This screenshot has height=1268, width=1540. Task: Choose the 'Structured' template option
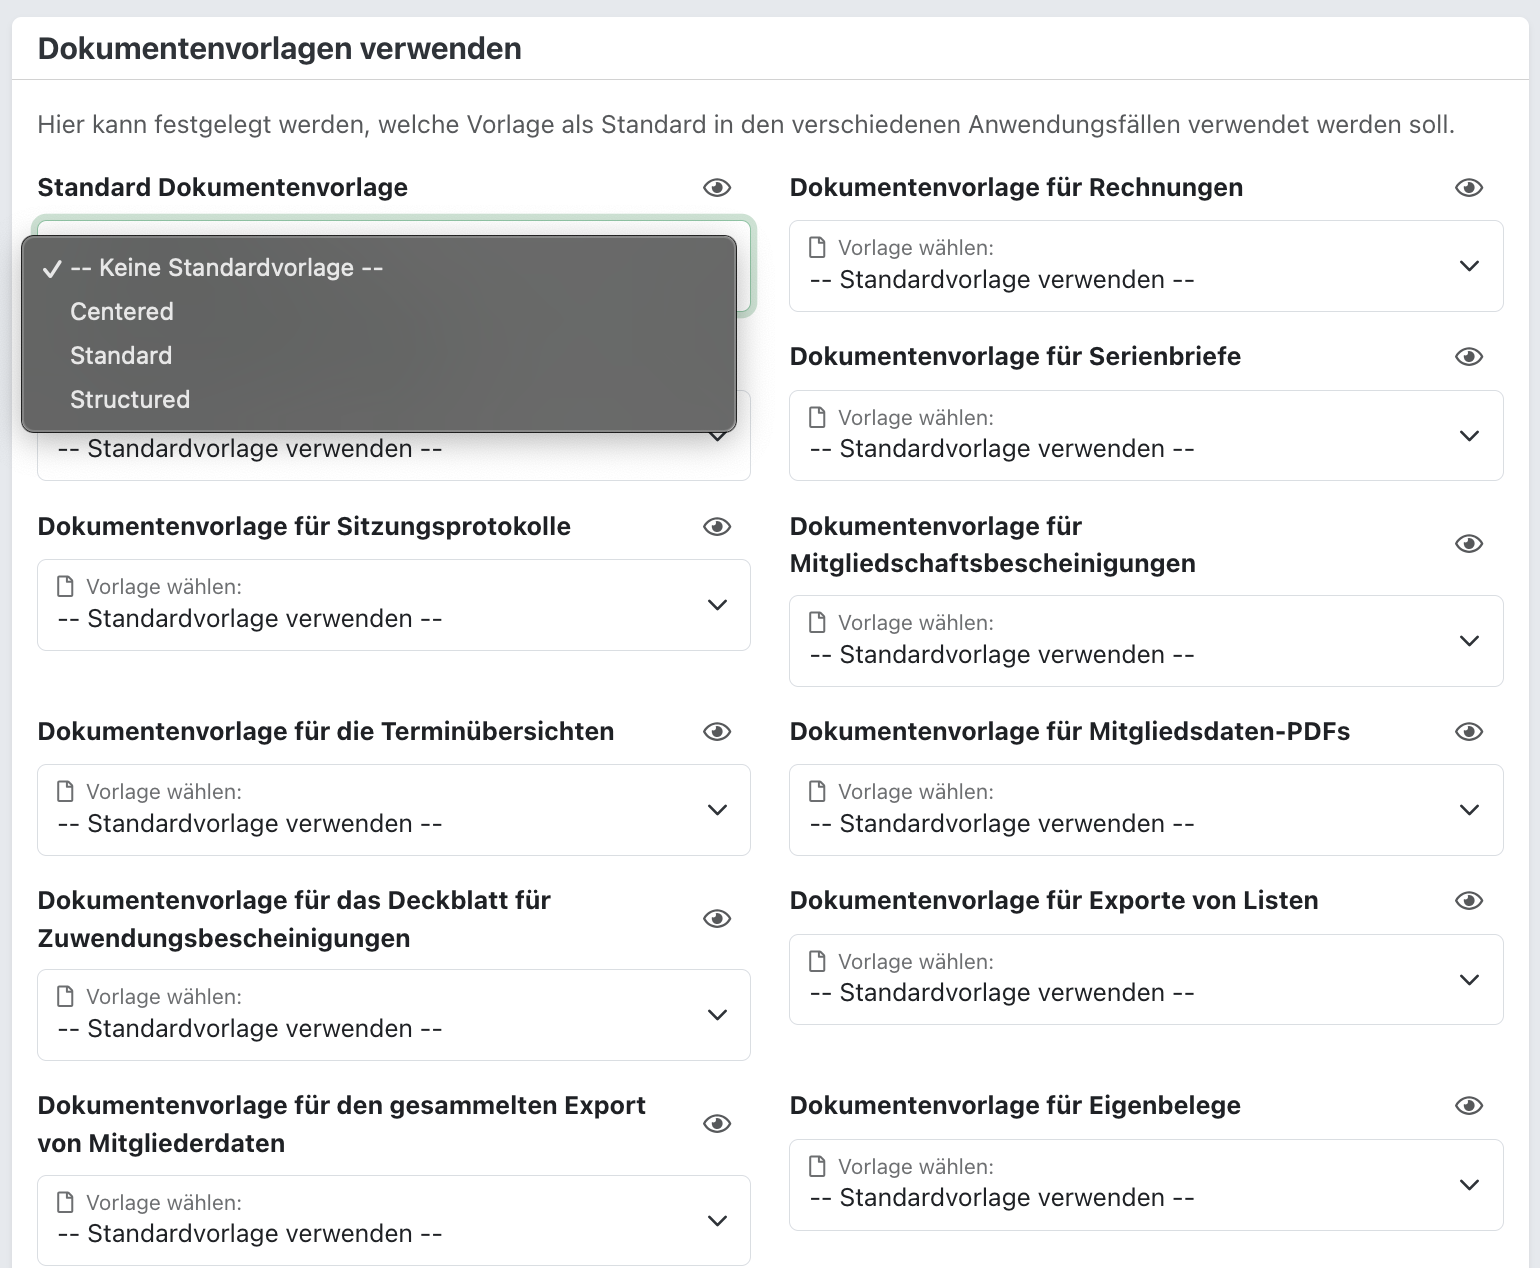tap(130, 400)
